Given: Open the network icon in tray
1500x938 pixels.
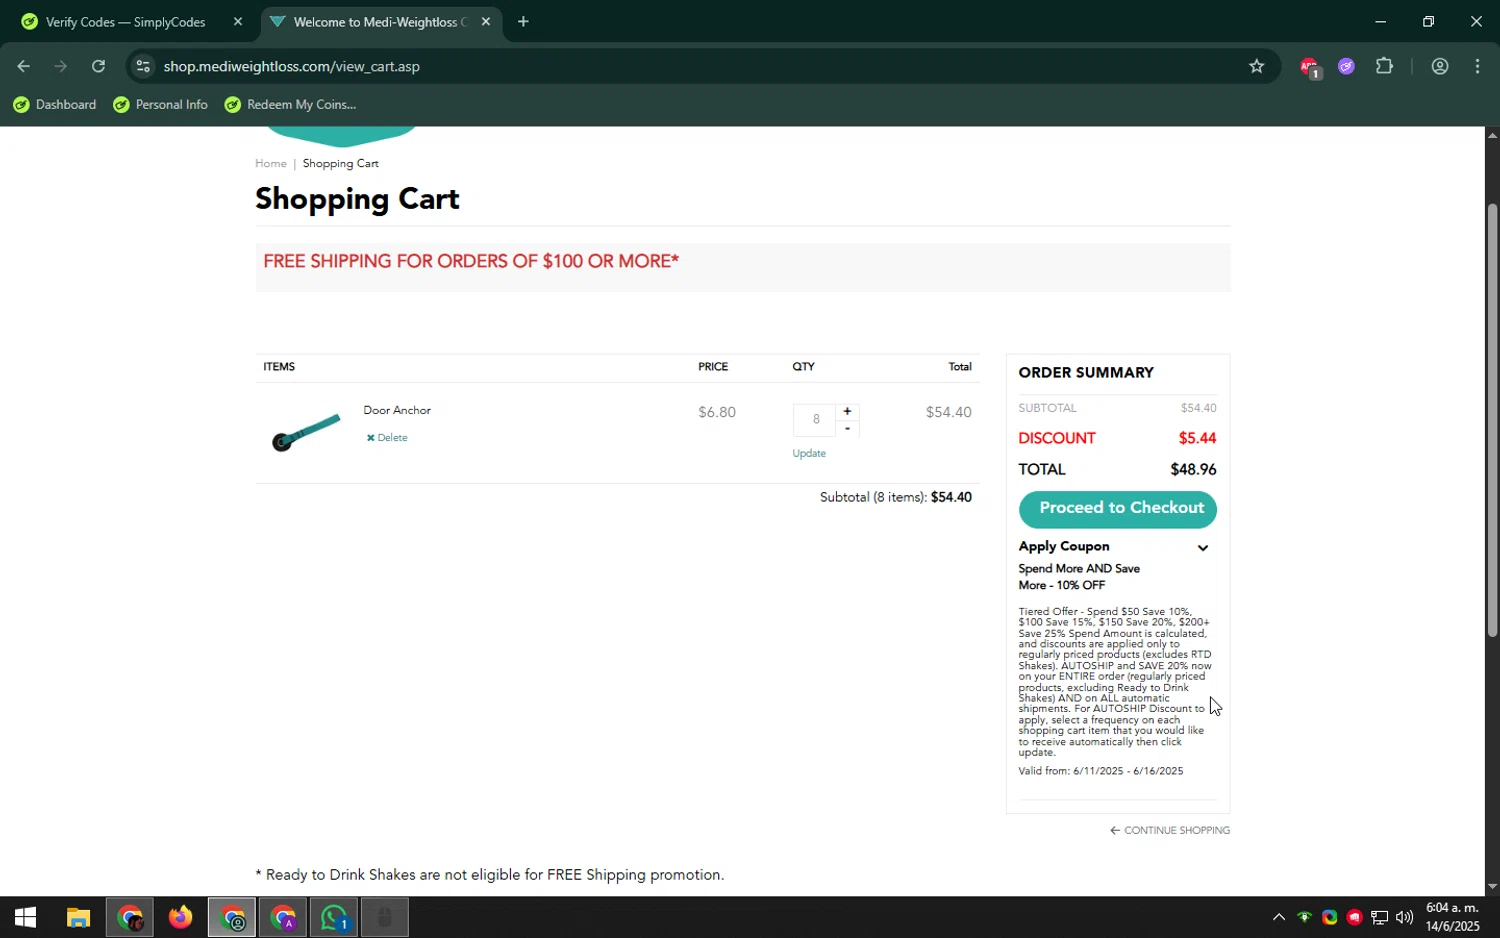Looking at the screenshot, I should (x=1380, y=917).
